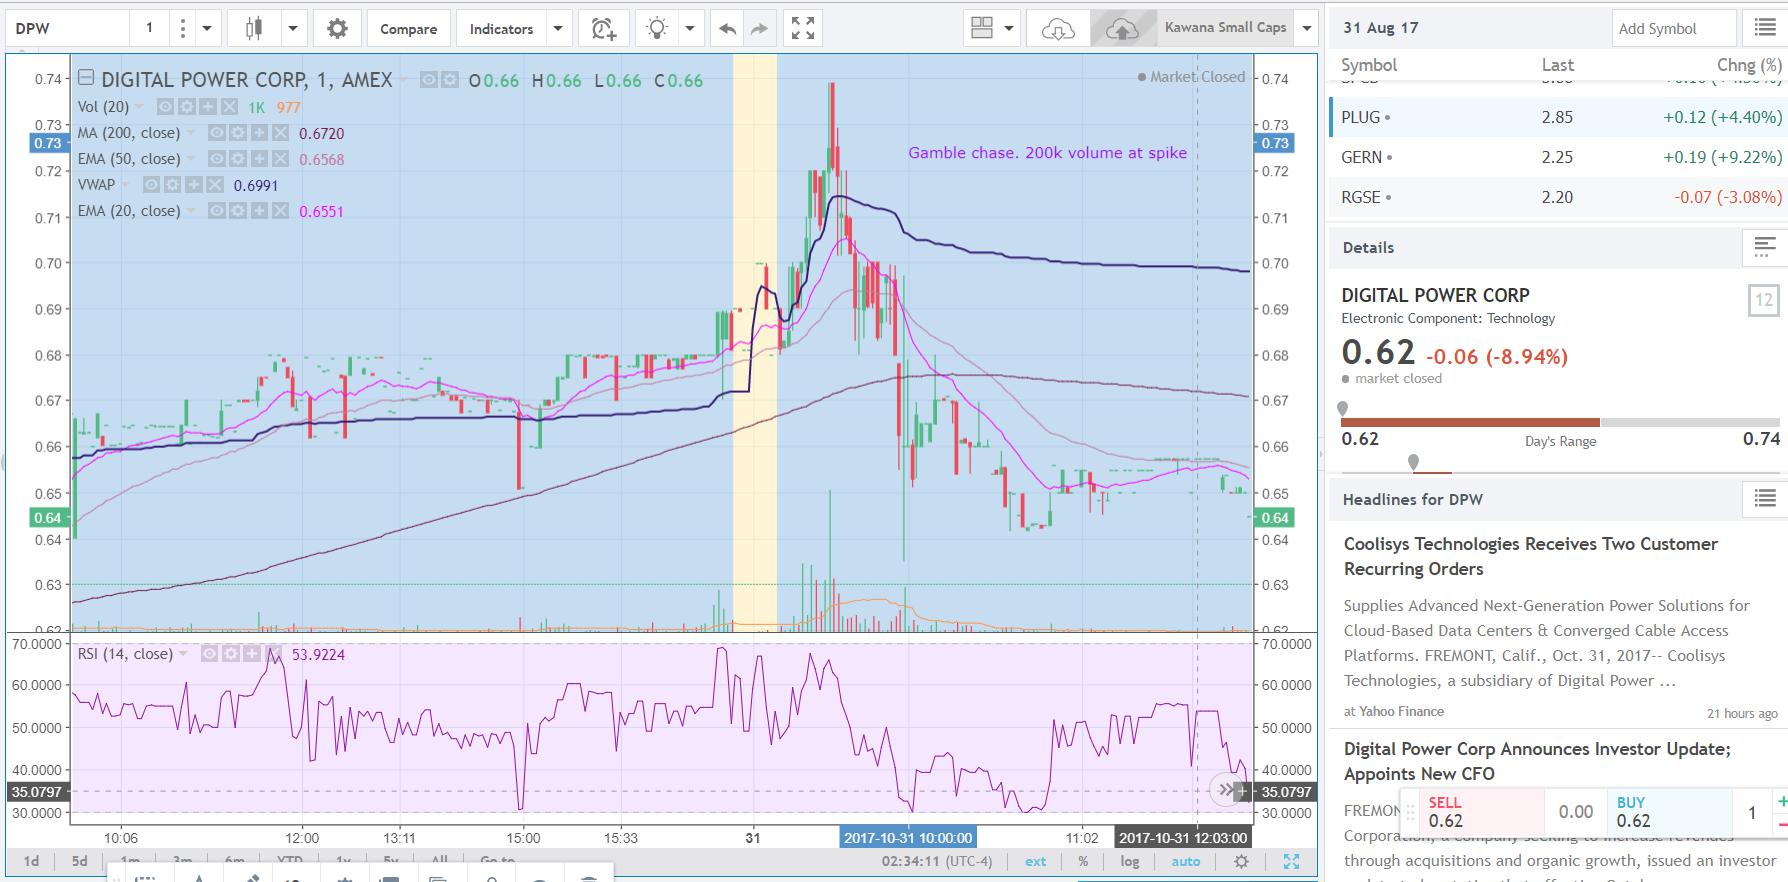Toggle visibility of VWAP indicator
Screen dimensions: 1788x882
tap(150, 185)
